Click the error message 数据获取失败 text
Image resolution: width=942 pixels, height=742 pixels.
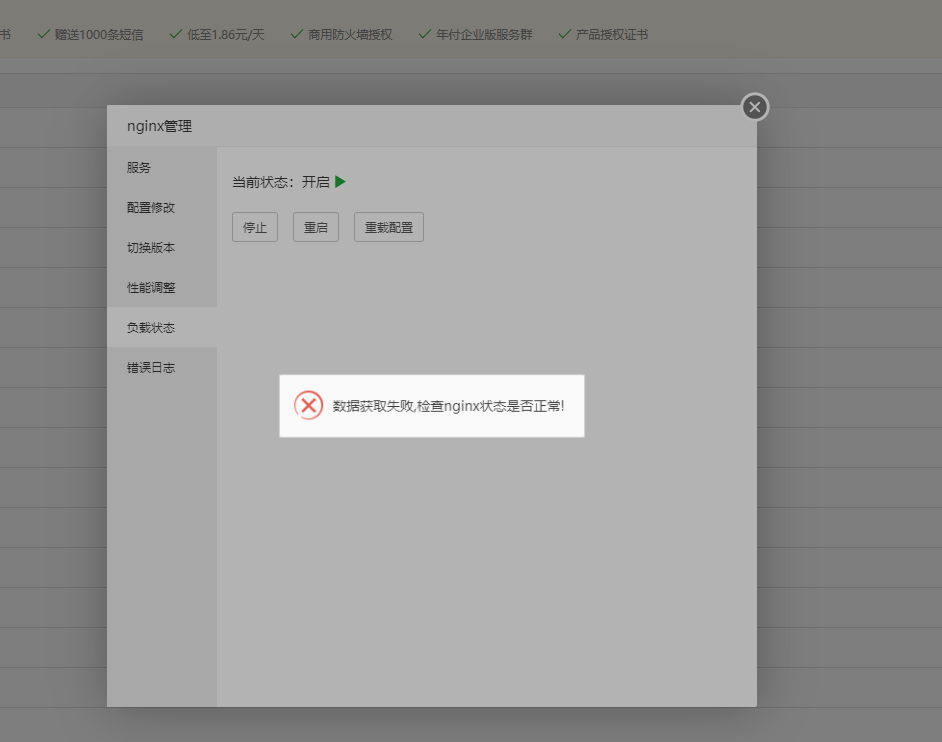click(x=448, y=406)
